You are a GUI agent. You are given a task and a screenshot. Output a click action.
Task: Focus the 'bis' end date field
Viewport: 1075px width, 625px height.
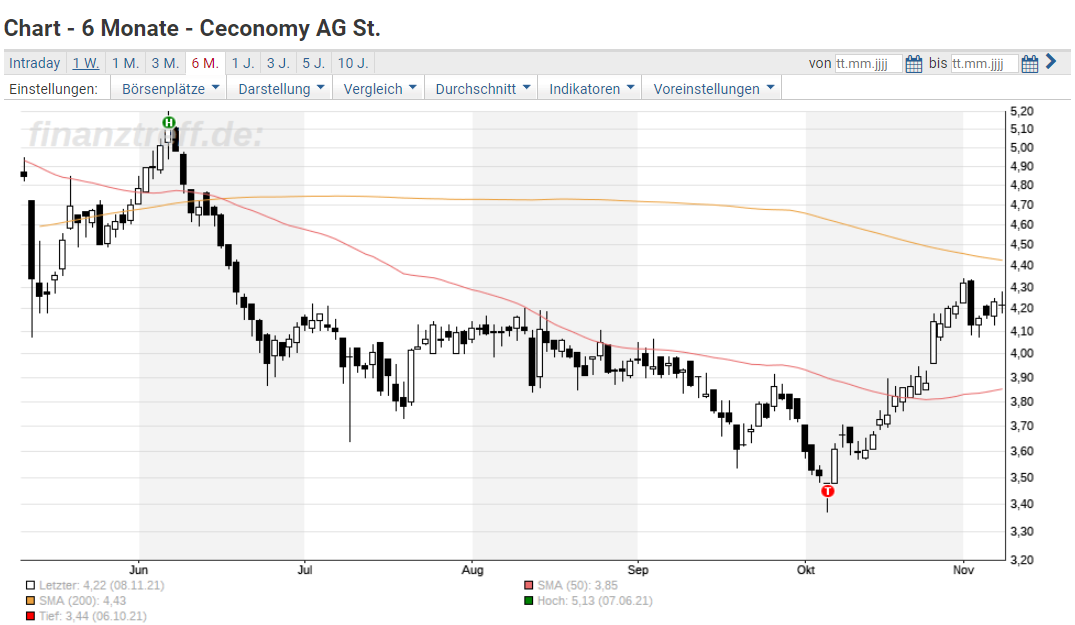tap(984, 64)
